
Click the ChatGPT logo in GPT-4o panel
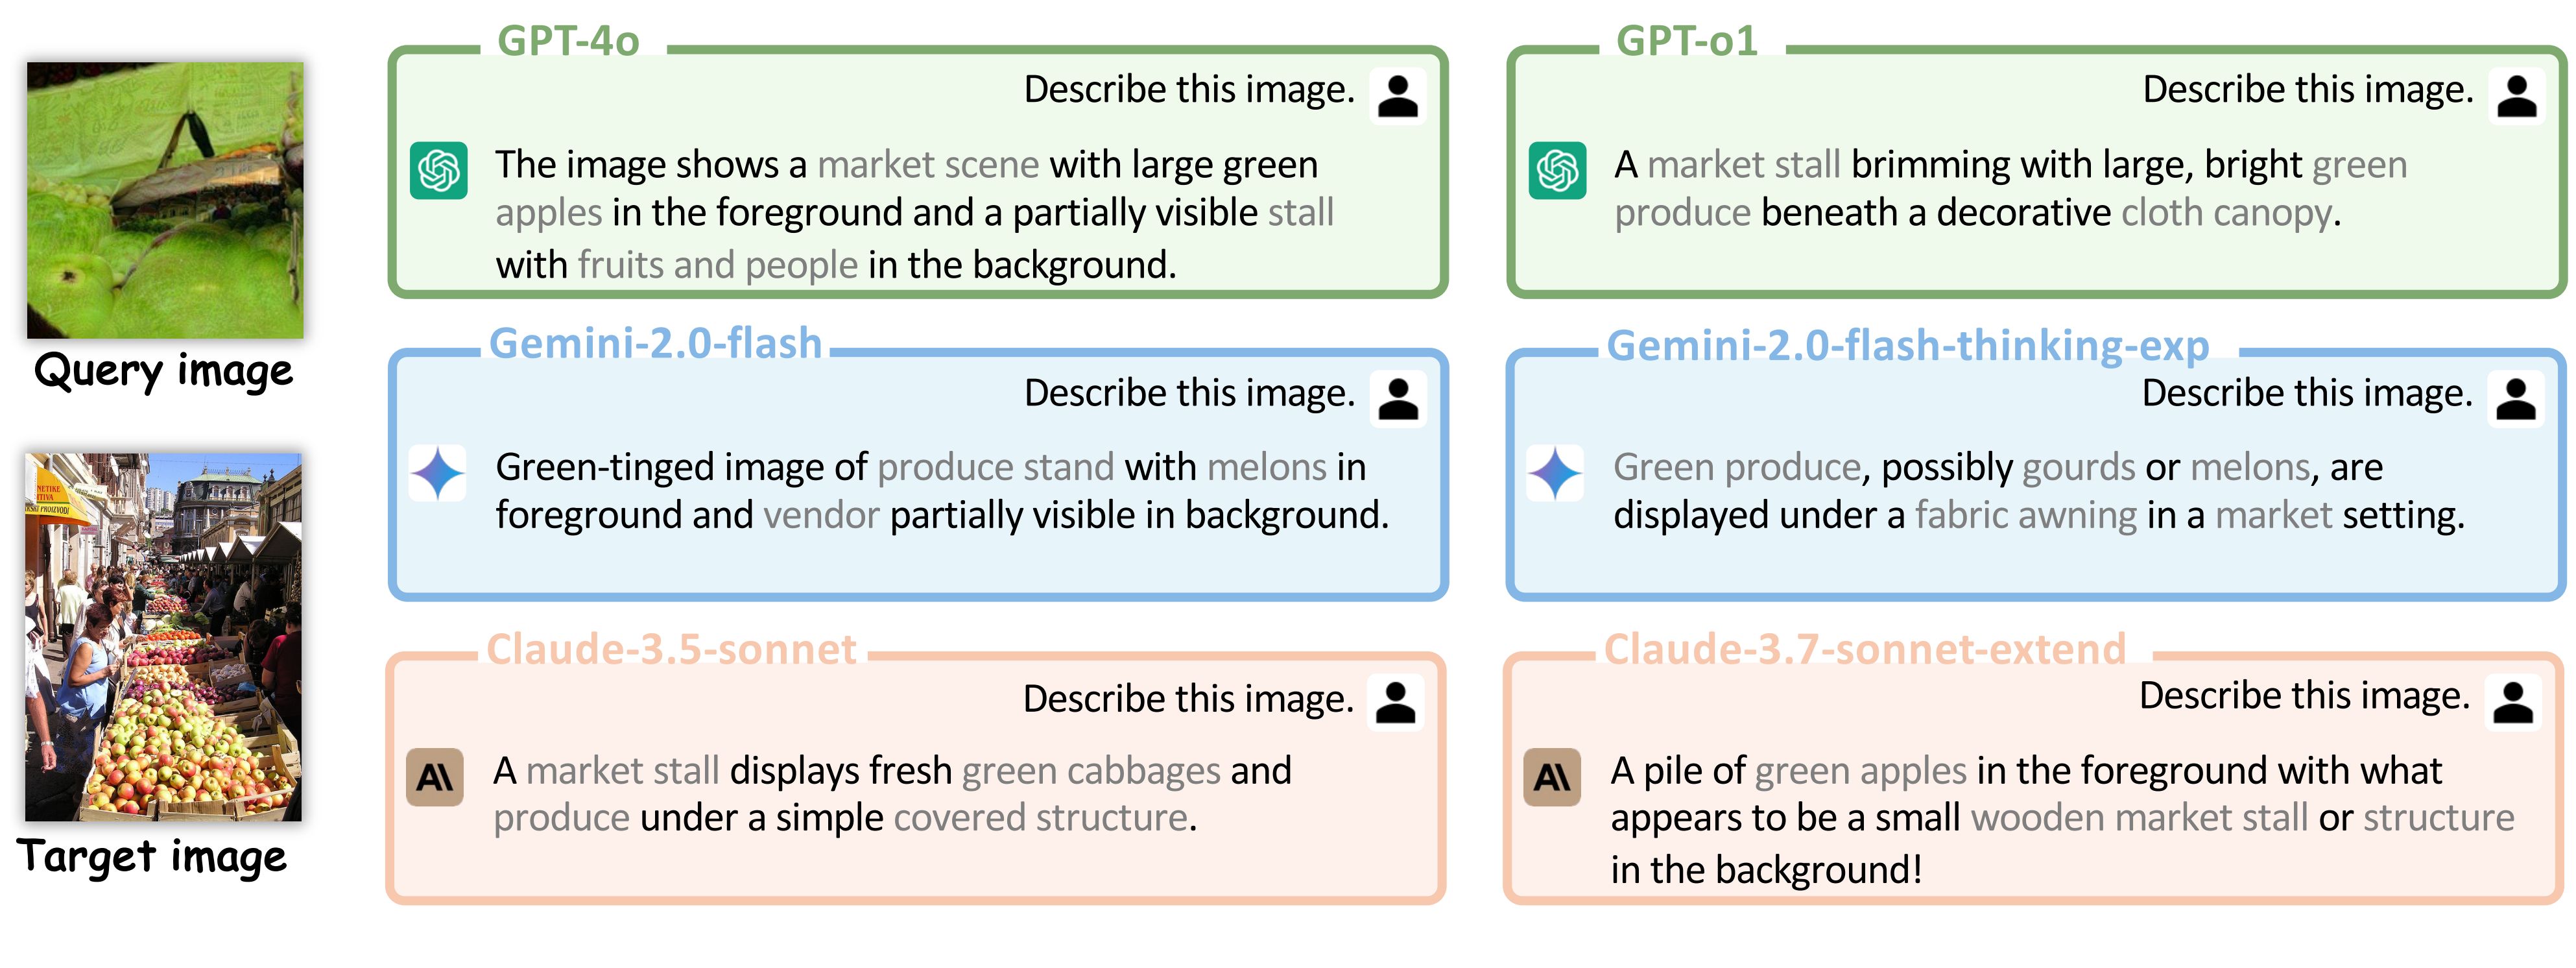click(438, 170)
